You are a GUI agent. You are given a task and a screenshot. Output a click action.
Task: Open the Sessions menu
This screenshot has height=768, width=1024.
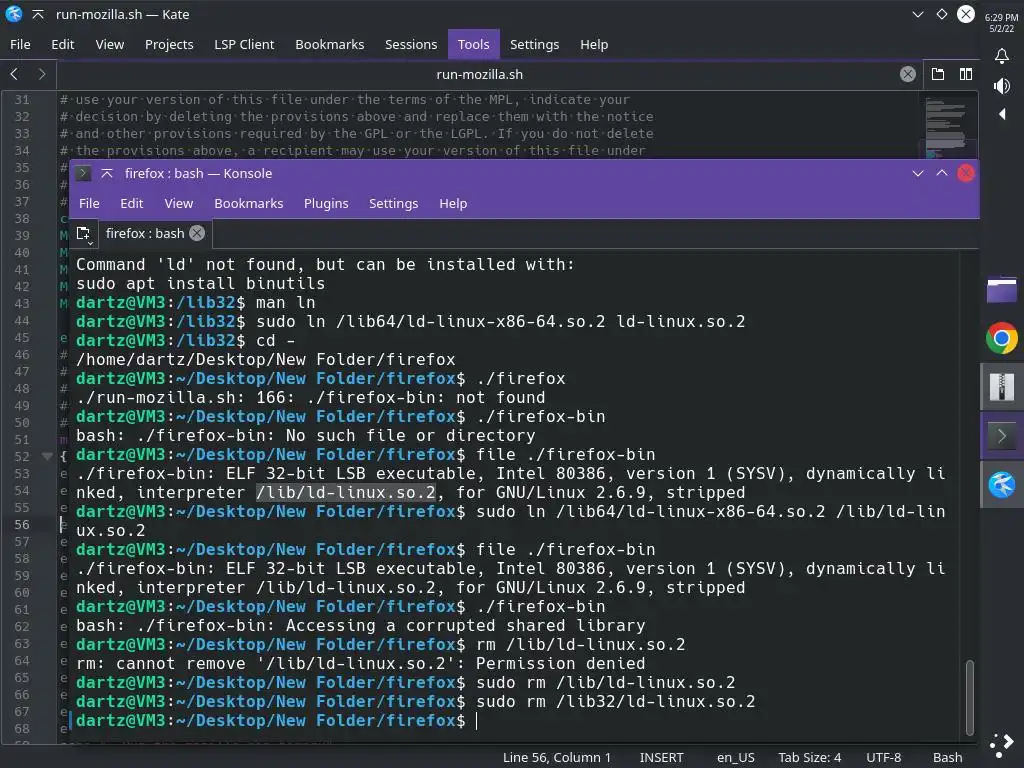coord(411,44)
